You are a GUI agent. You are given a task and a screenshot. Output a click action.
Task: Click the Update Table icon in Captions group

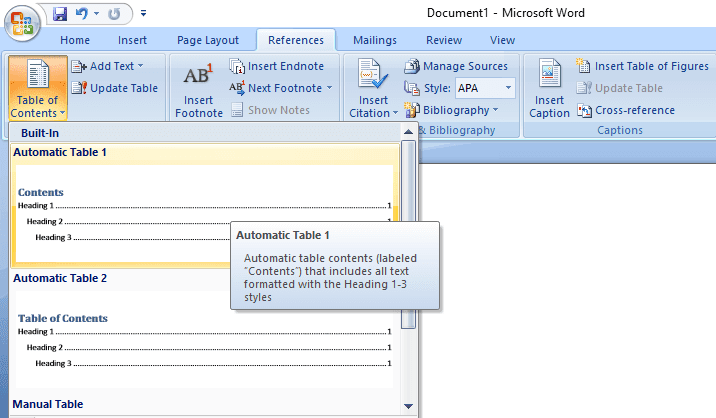[584, 88]
